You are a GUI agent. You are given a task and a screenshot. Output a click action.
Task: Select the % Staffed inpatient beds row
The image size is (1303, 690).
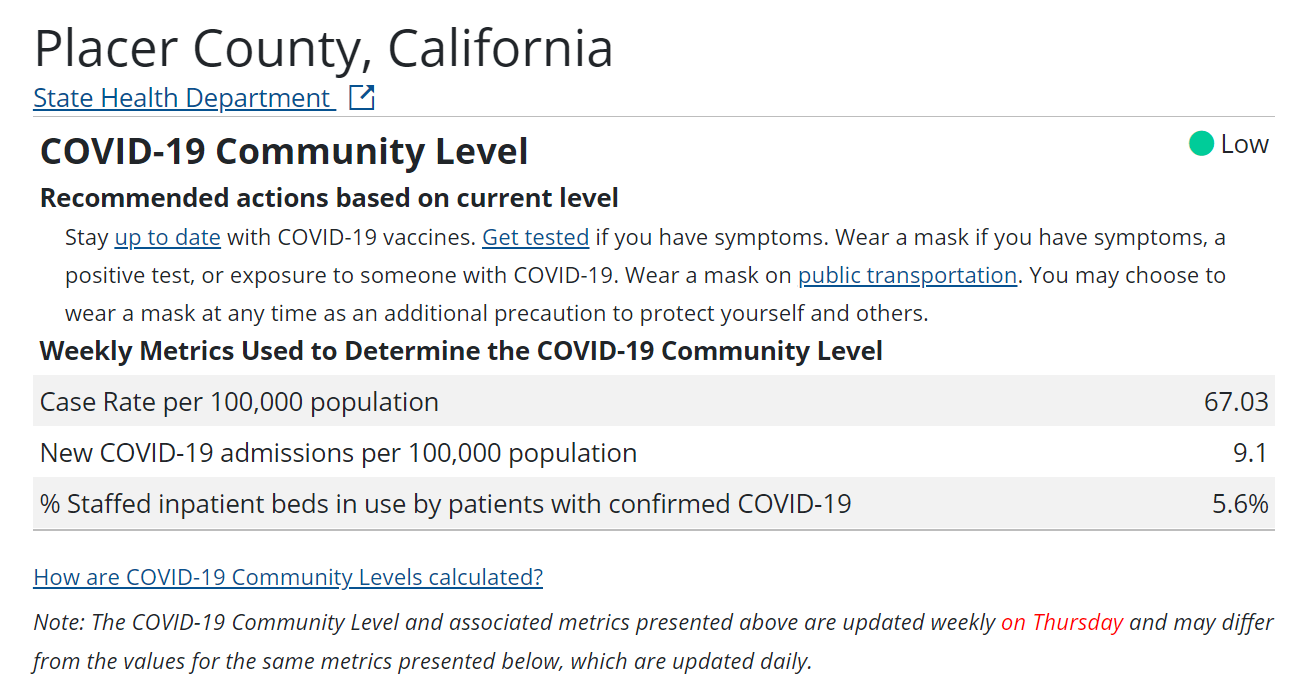(654, 503)
